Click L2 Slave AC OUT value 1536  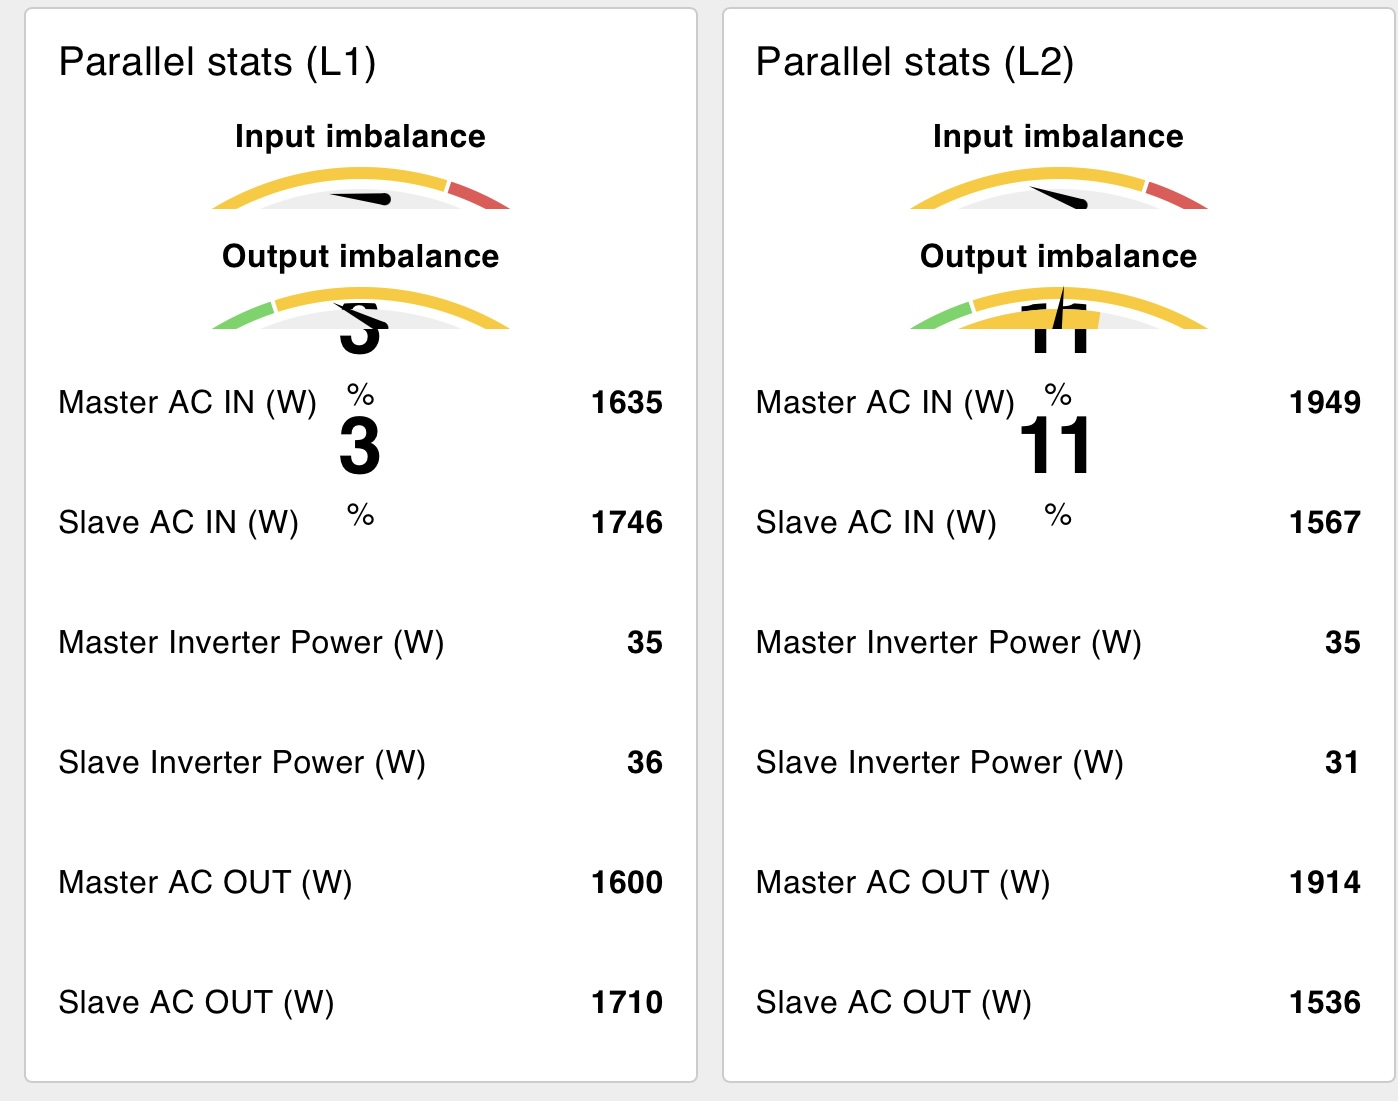(1325, 1002)
